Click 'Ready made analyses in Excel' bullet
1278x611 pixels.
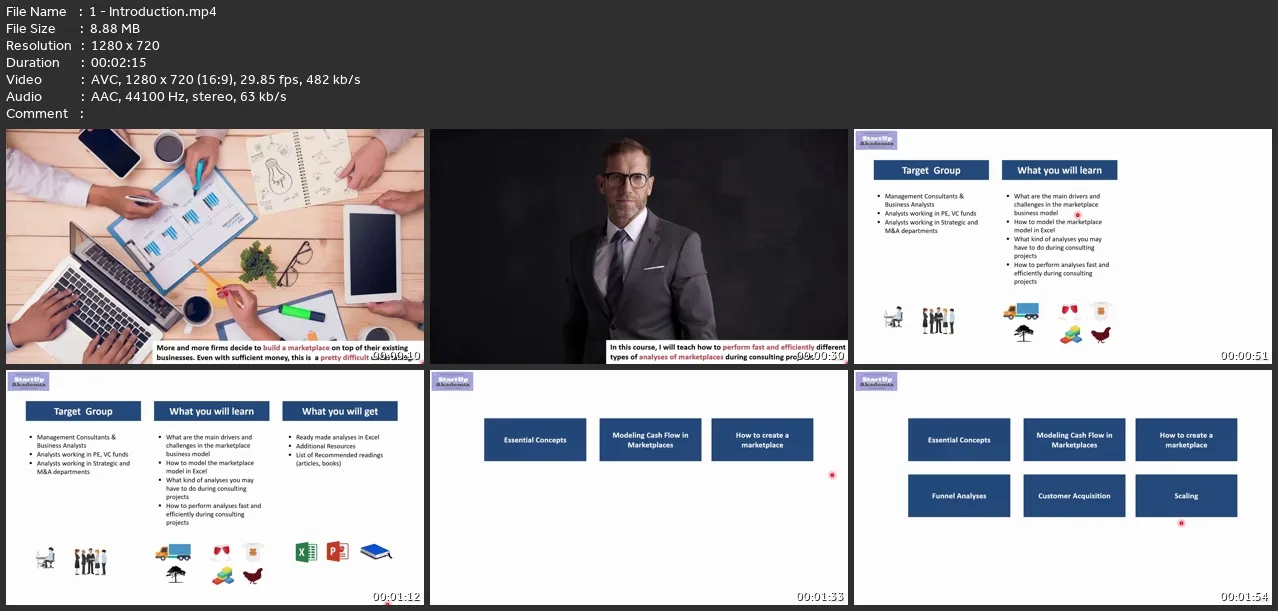[x=339, y=437]
